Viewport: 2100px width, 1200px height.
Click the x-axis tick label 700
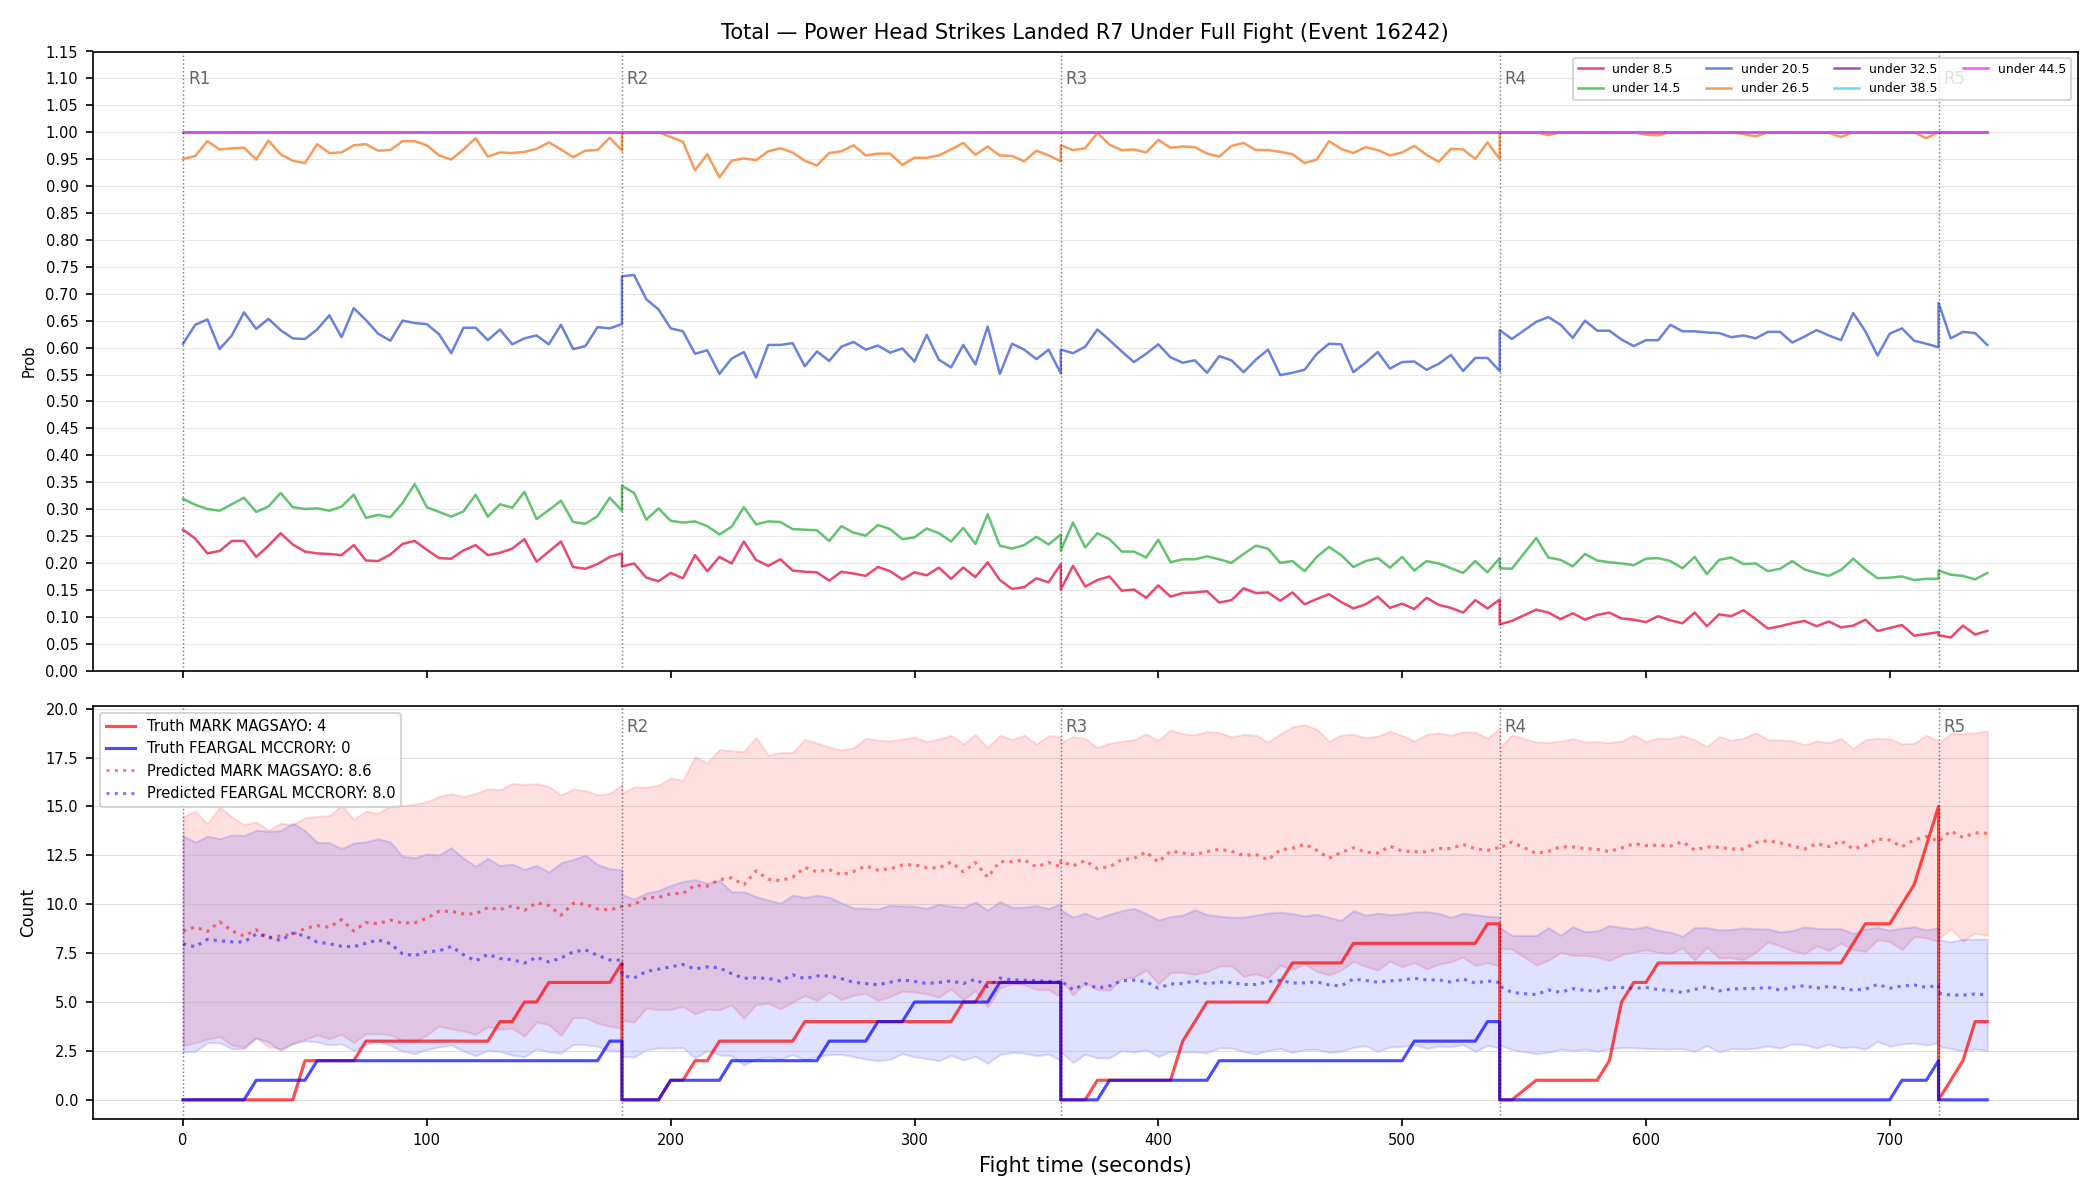1889,1139
